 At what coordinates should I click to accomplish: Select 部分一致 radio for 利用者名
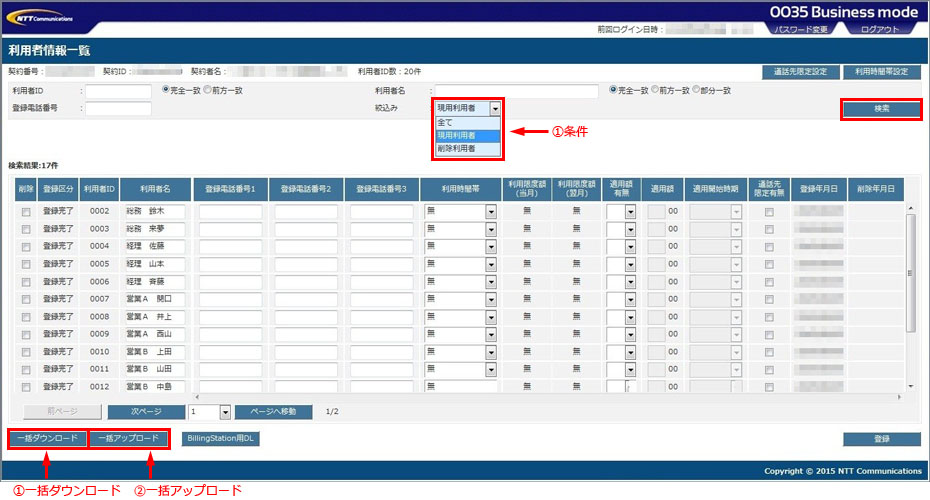pos(697,90)
